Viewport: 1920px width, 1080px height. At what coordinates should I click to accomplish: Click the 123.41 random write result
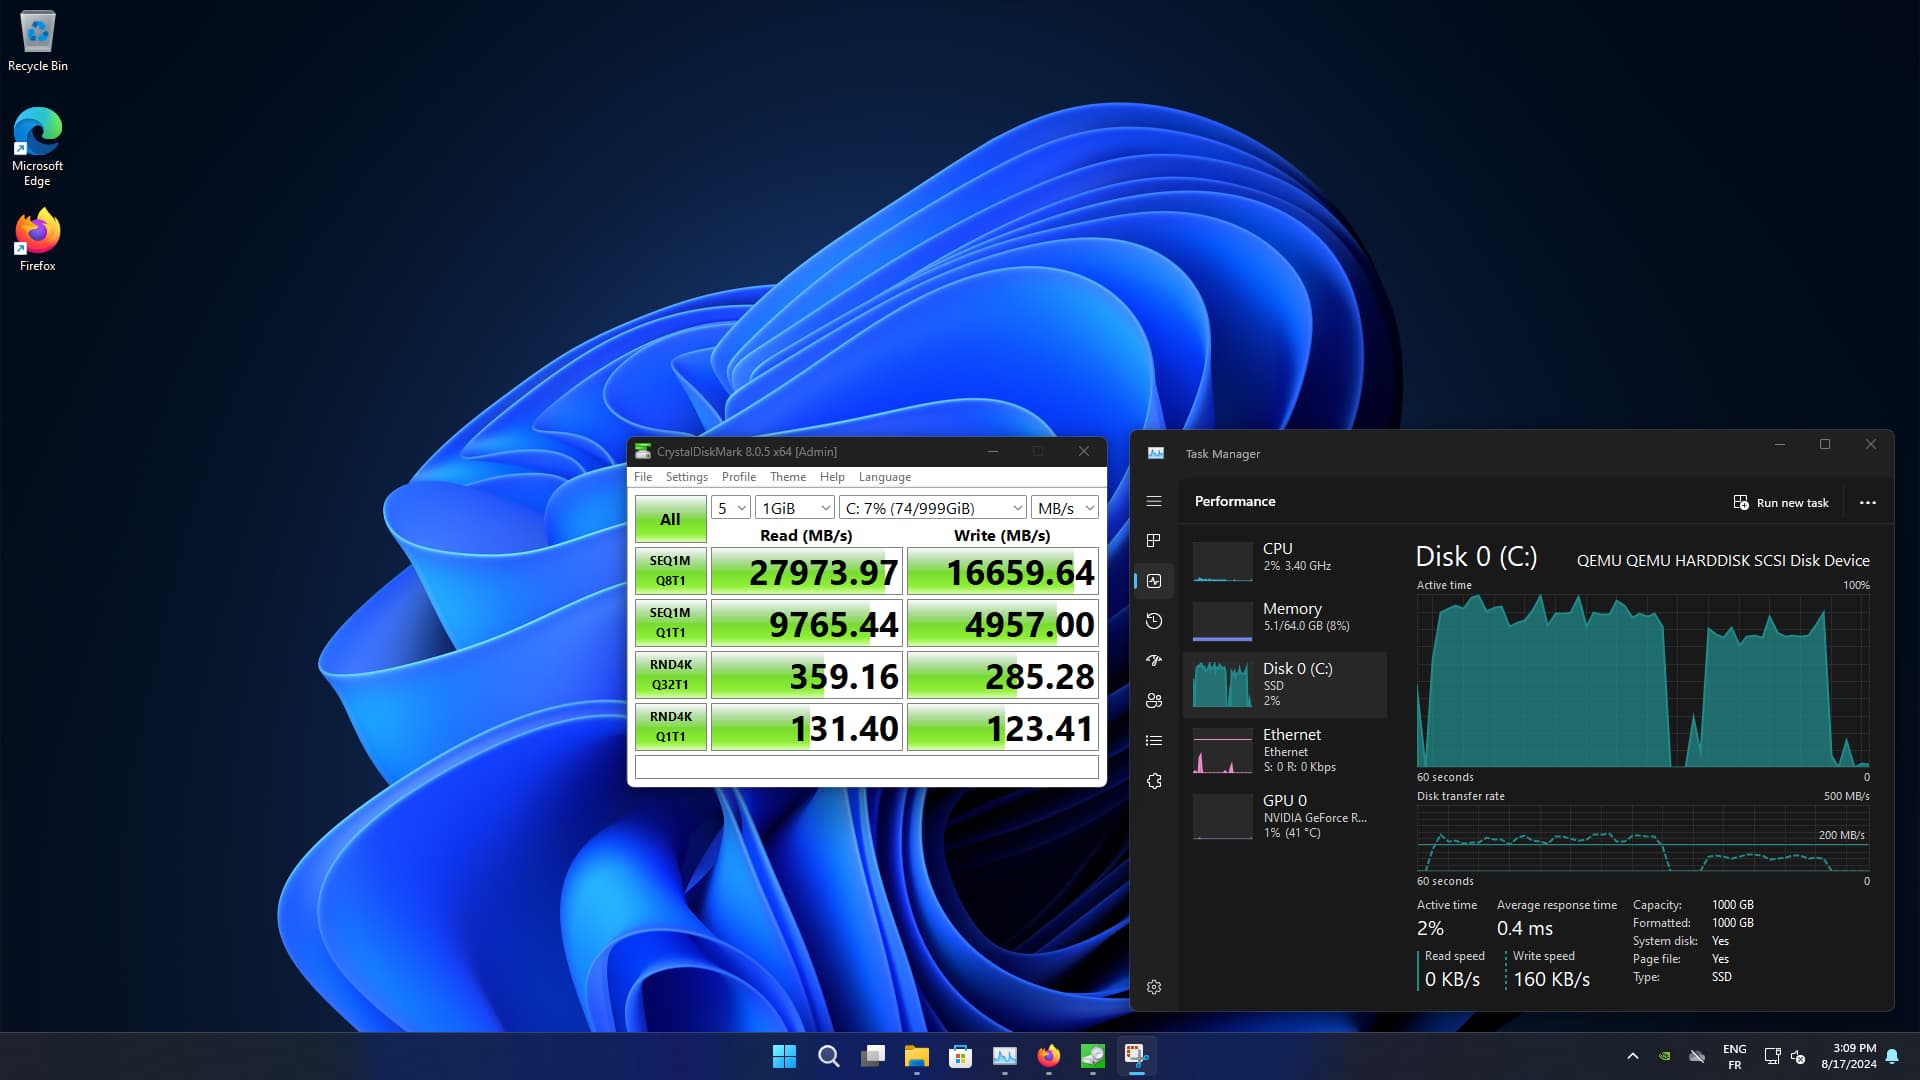pyautogui.click(x=1002, y=727)
